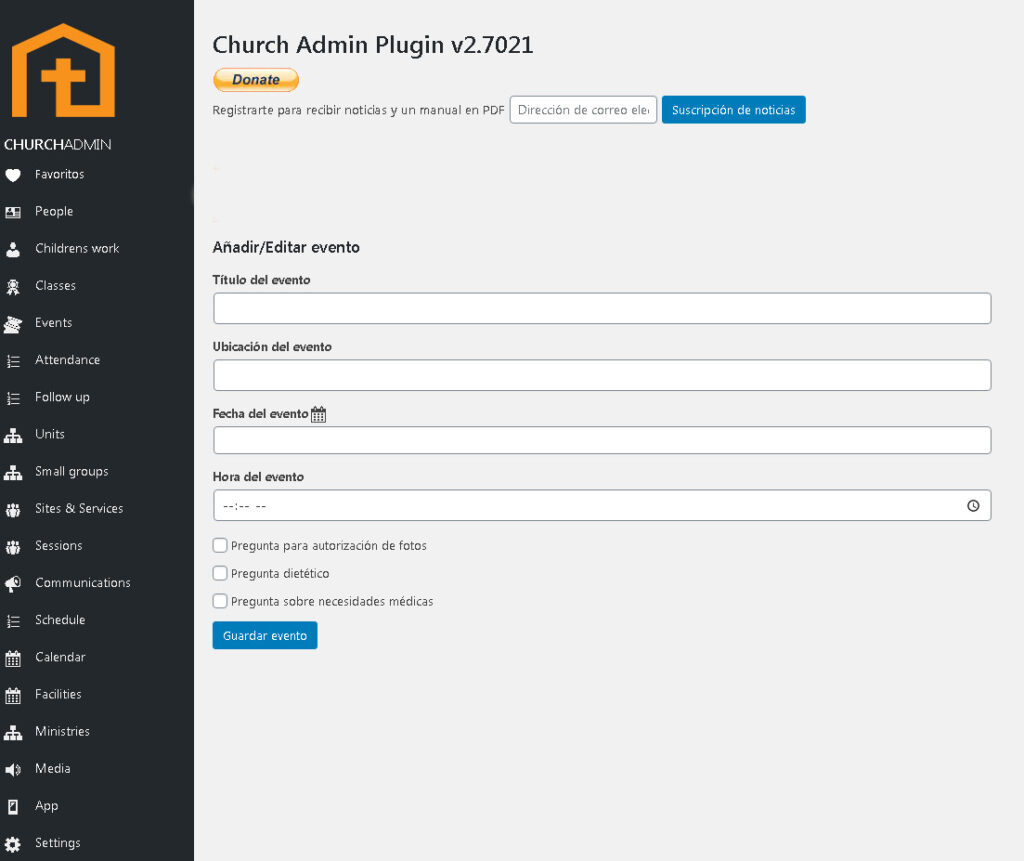Click the Suscripción de noticias button
The width and height of the screenshot is (1024, 861).
(x=733, y=110)
